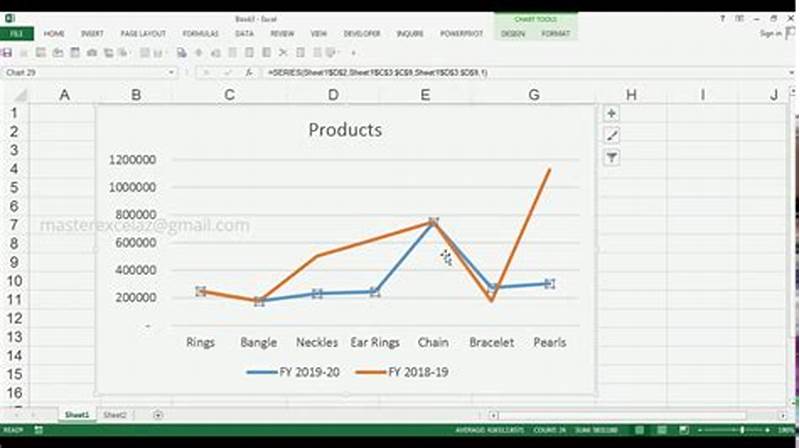Image resolution: width=800 pixels, height=448 pixels.
Task: Open the DATA ribbon tab
Action: coord(244,34)
